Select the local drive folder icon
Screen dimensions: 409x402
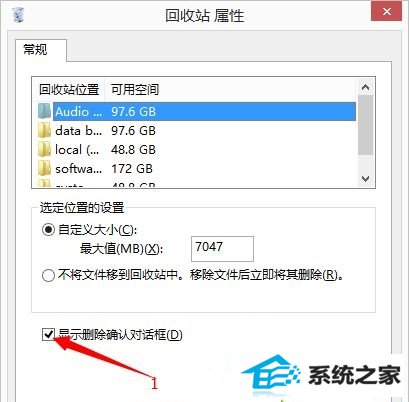click(x=44, y=149)
